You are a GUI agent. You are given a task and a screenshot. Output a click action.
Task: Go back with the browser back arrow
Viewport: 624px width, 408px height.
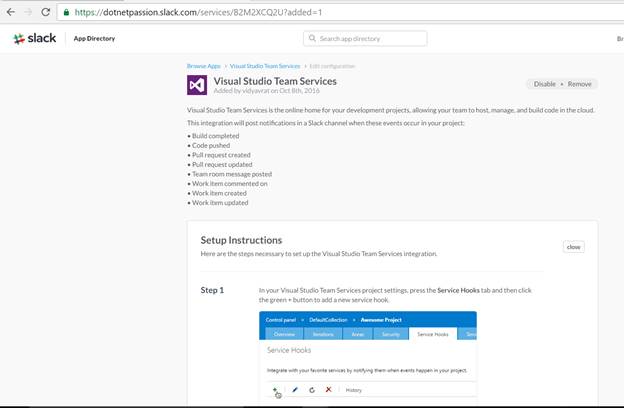11,12
